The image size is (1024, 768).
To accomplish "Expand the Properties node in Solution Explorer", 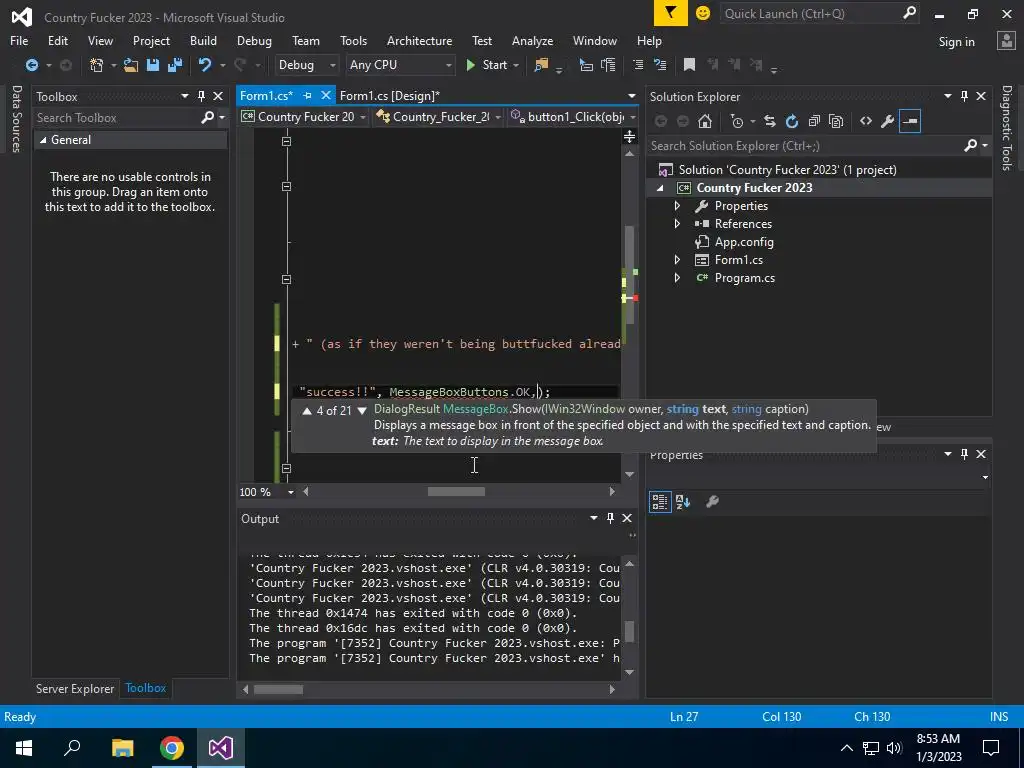I will coord(677,206).
